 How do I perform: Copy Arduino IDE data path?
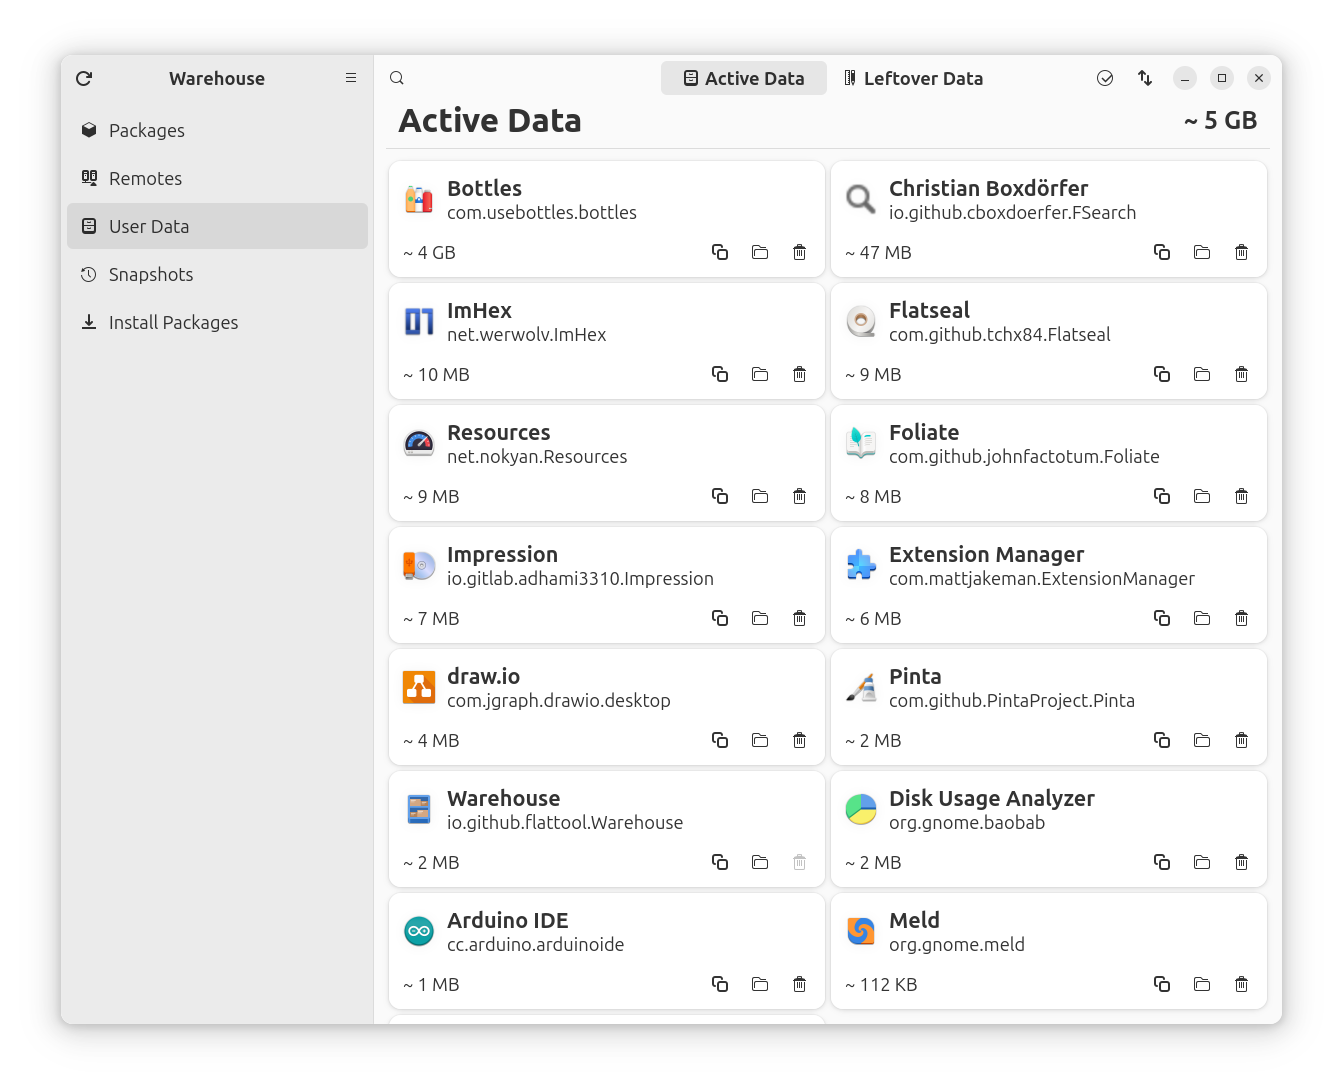(x=720, y=984)
